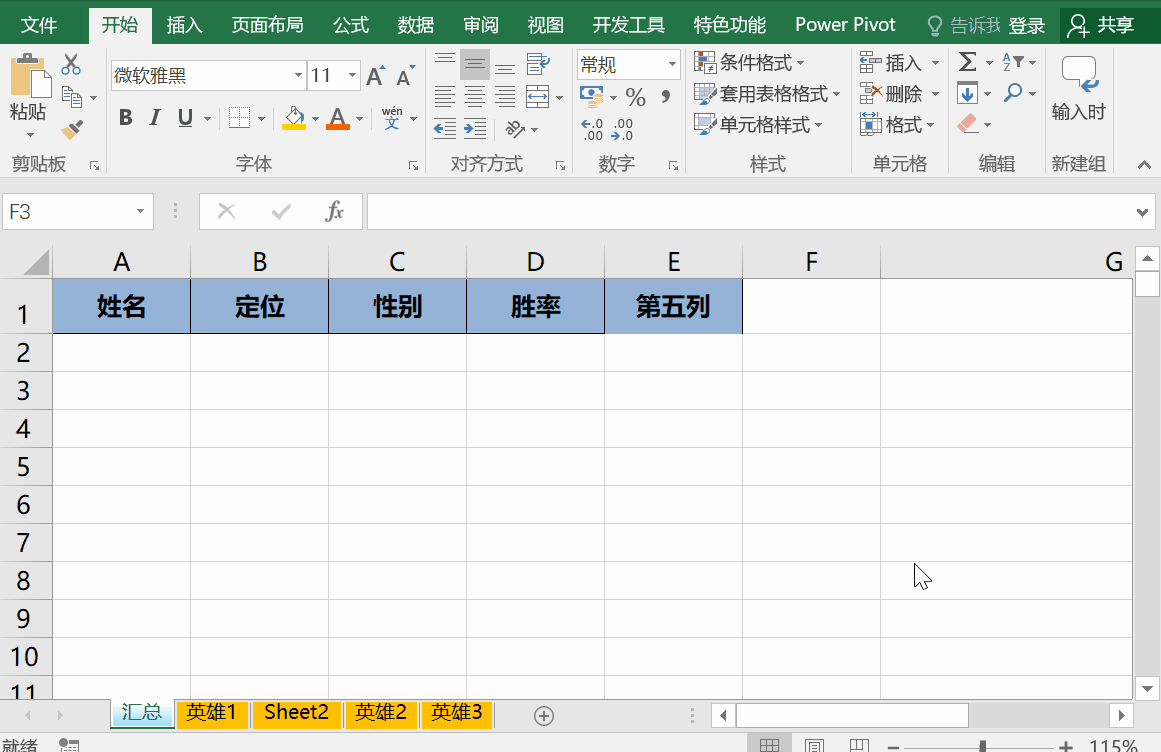
Task: Switch to Sheet2 sheet tab
Action: point(296,713)
